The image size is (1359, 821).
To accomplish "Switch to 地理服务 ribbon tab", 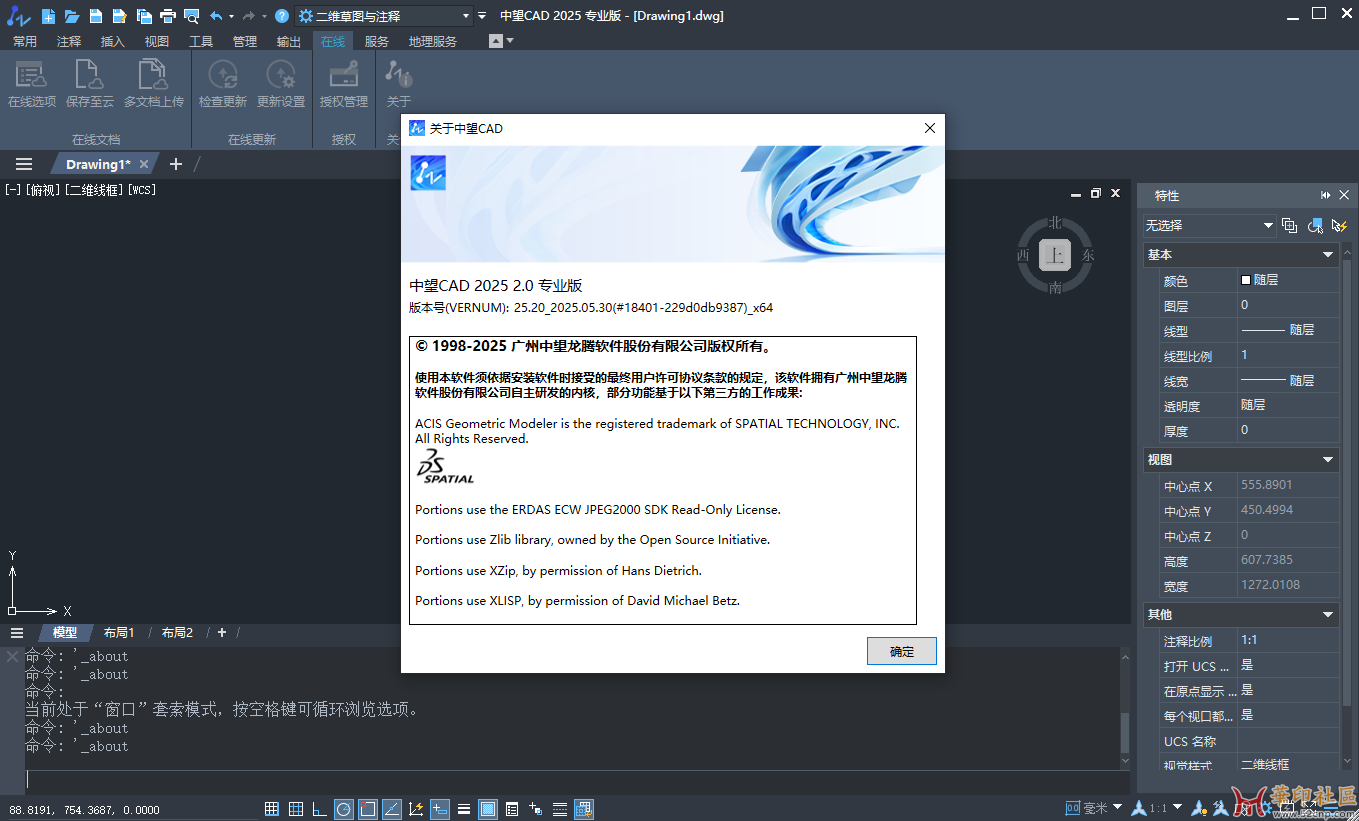I will (x=433, y=41).
